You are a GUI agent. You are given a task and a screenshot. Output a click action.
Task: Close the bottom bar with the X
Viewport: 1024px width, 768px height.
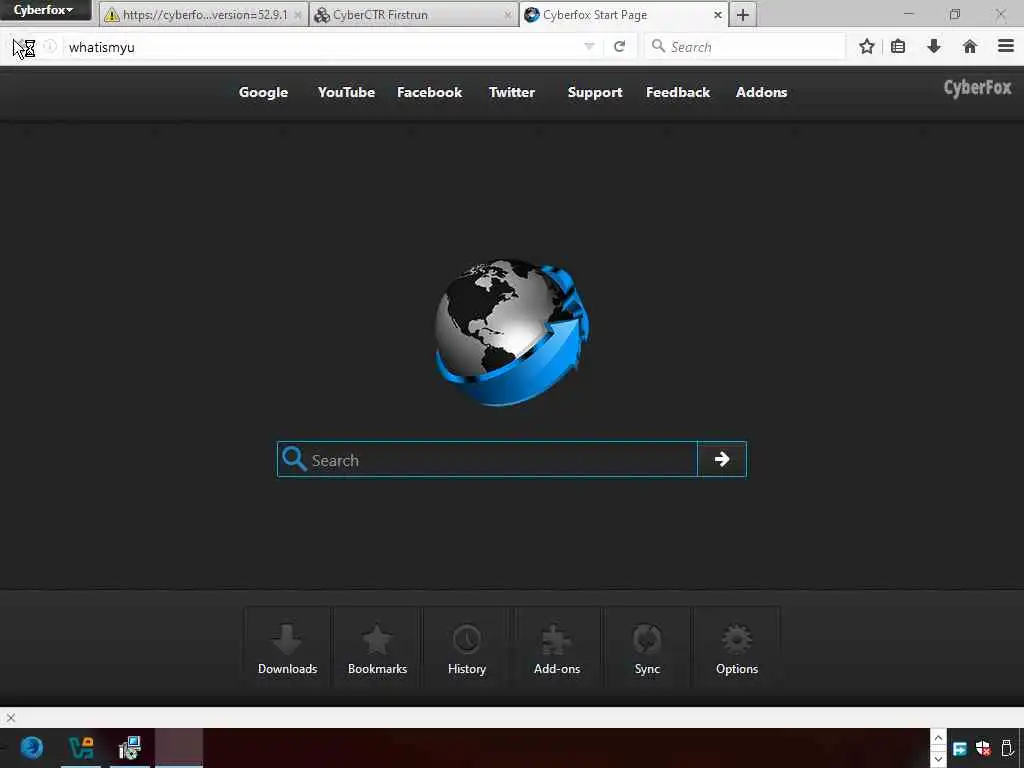(x=10, y=718)
